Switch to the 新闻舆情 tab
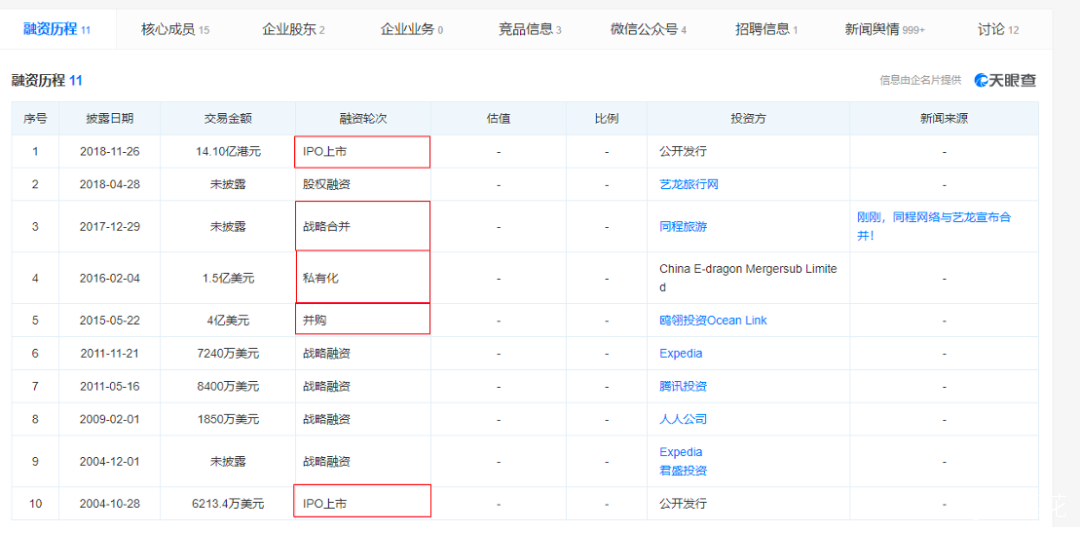The image size is (1080, 533). click(x=885, y=30)
